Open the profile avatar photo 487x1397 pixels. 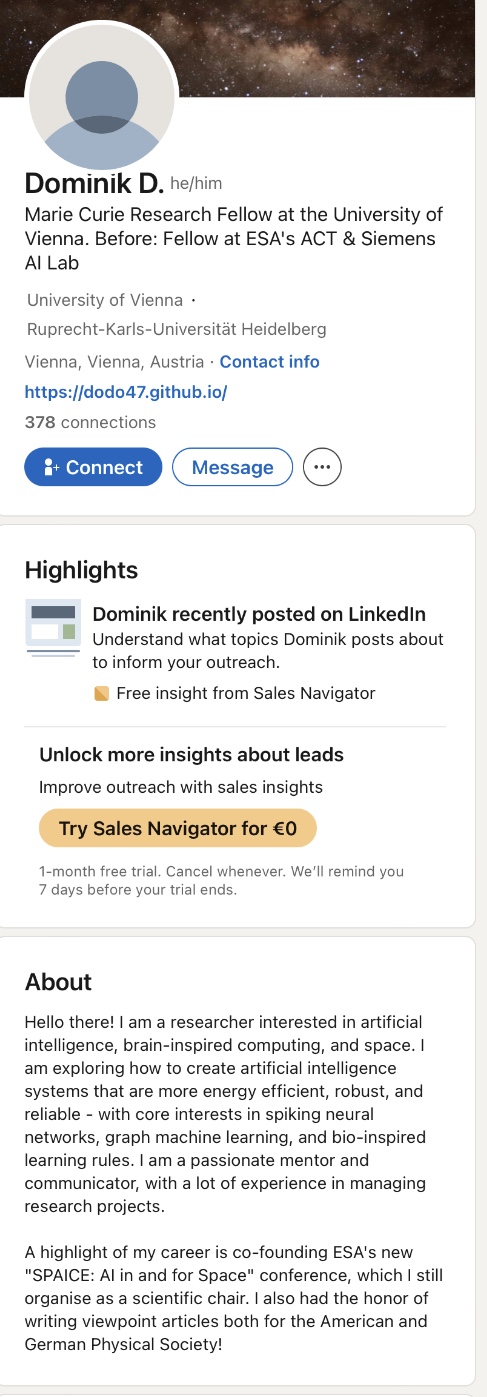[101, 94]
